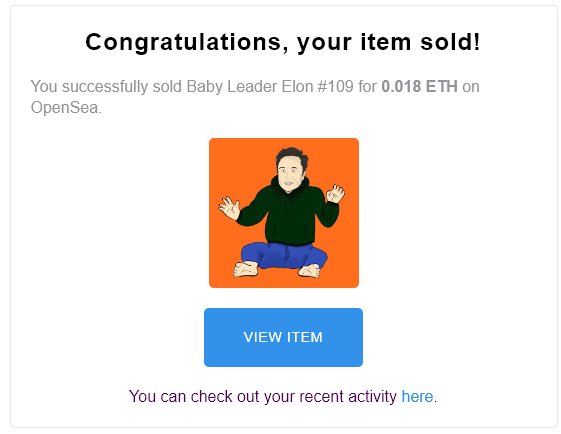561x434 pixels.
Task: Click the blue VIEW ITEM button
Action: tap(283, 337)
